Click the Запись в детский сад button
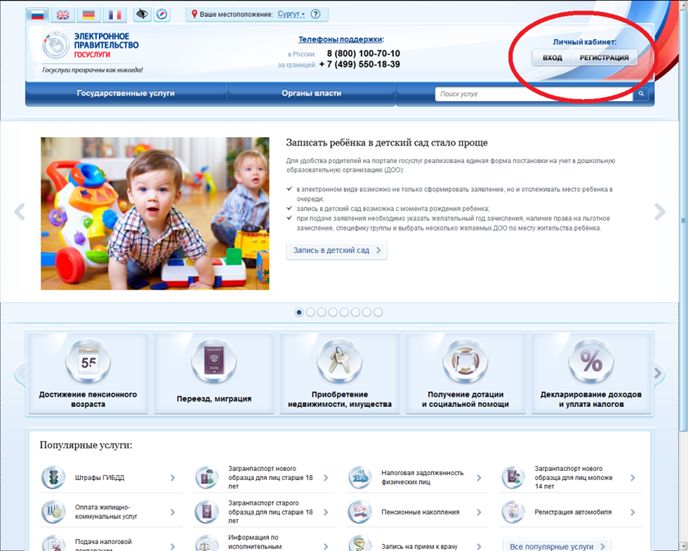The image size is (688, 551). tap(337, 250)
